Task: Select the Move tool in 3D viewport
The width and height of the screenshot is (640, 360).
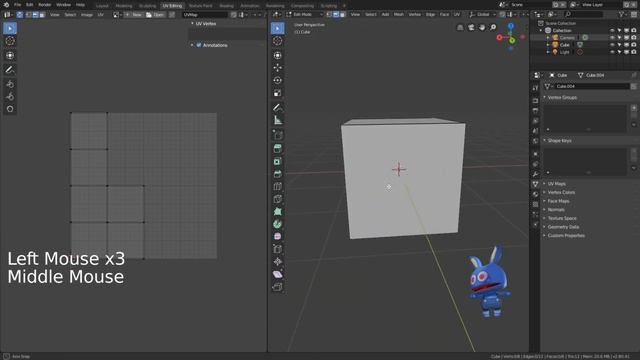Action: coord(278,67)
